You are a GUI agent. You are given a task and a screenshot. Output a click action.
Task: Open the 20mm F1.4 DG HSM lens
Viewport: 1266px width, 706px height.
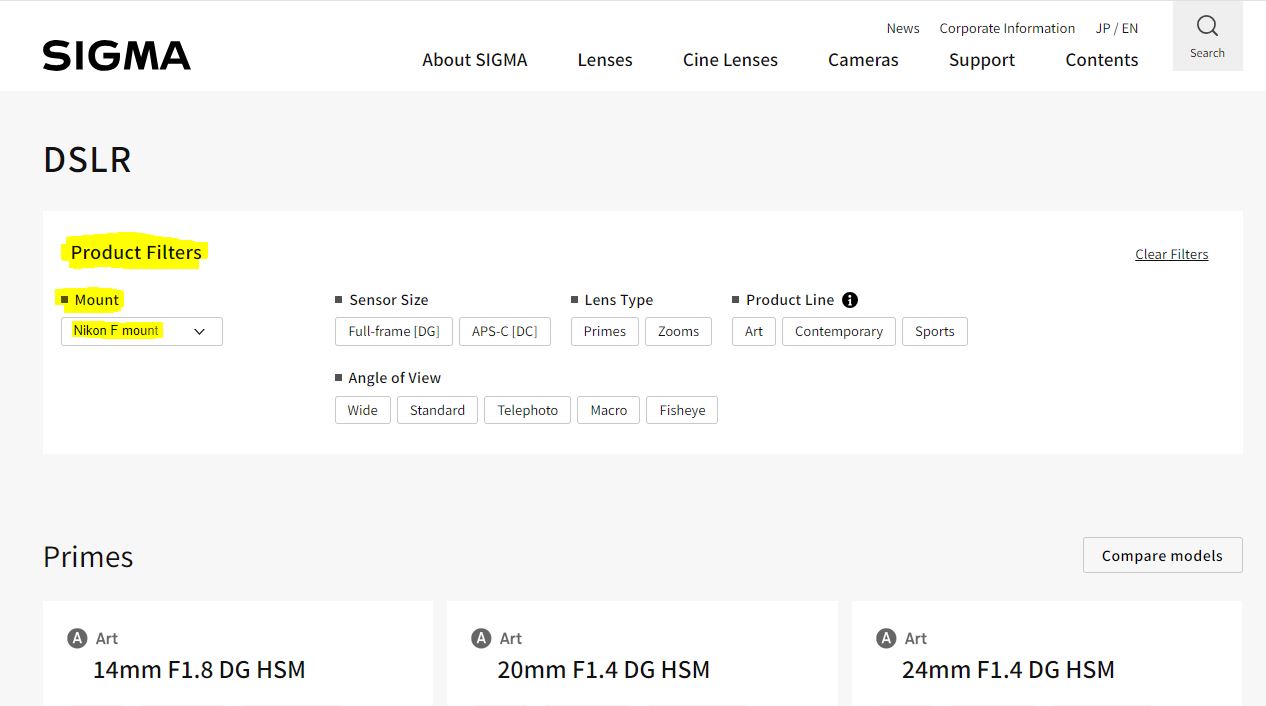pos(604,669)
